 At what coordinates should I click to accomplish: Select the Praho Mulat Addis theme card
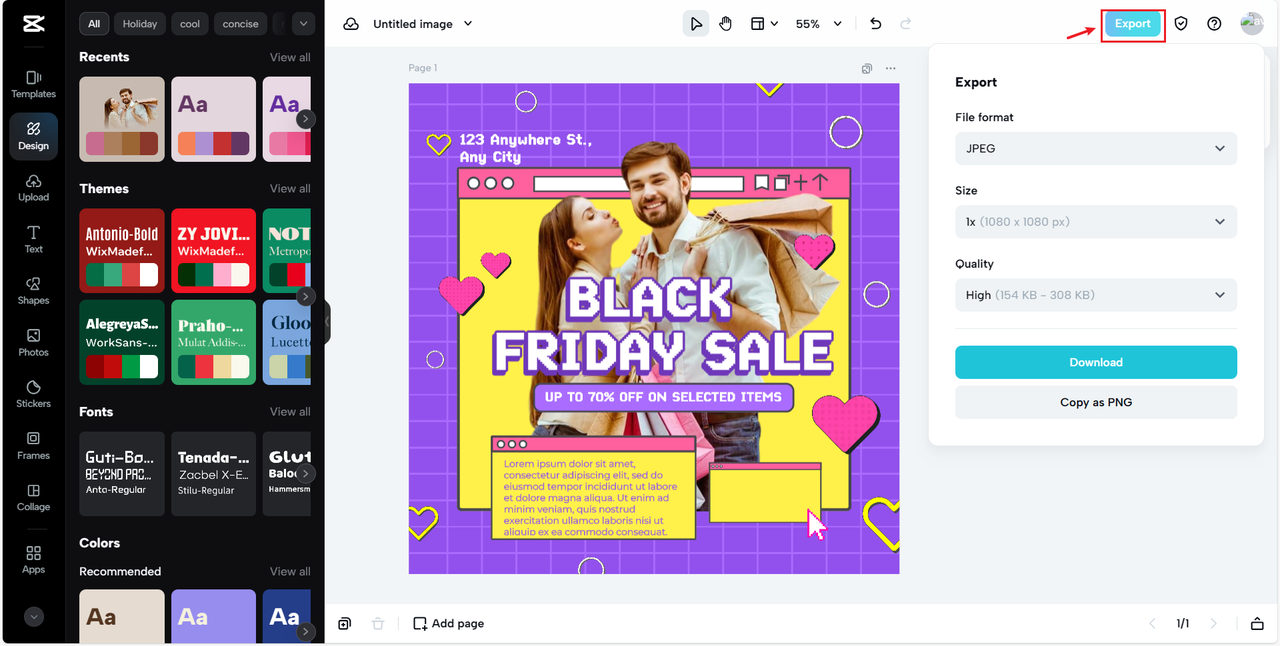point(213,342)
